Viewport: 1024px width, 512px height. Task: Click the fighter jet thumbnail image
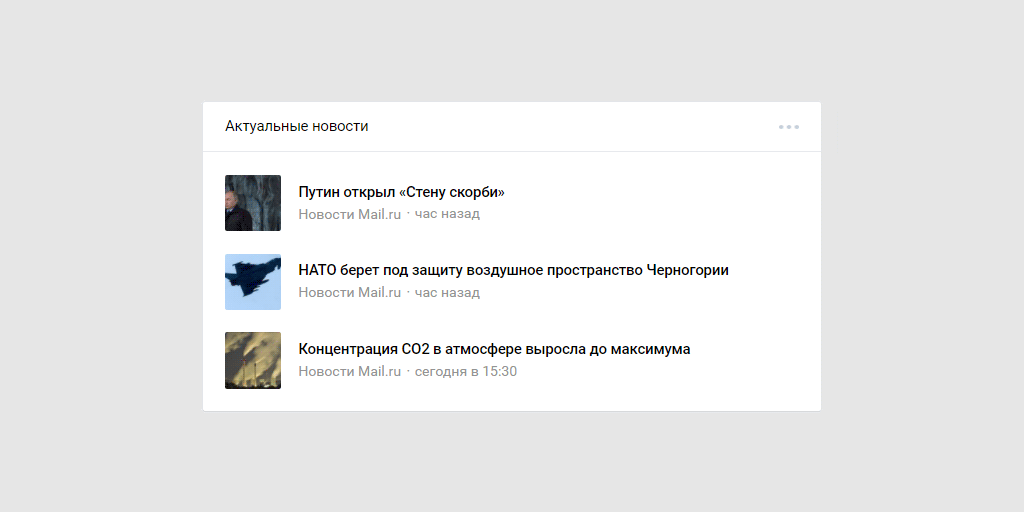[253, 282]
